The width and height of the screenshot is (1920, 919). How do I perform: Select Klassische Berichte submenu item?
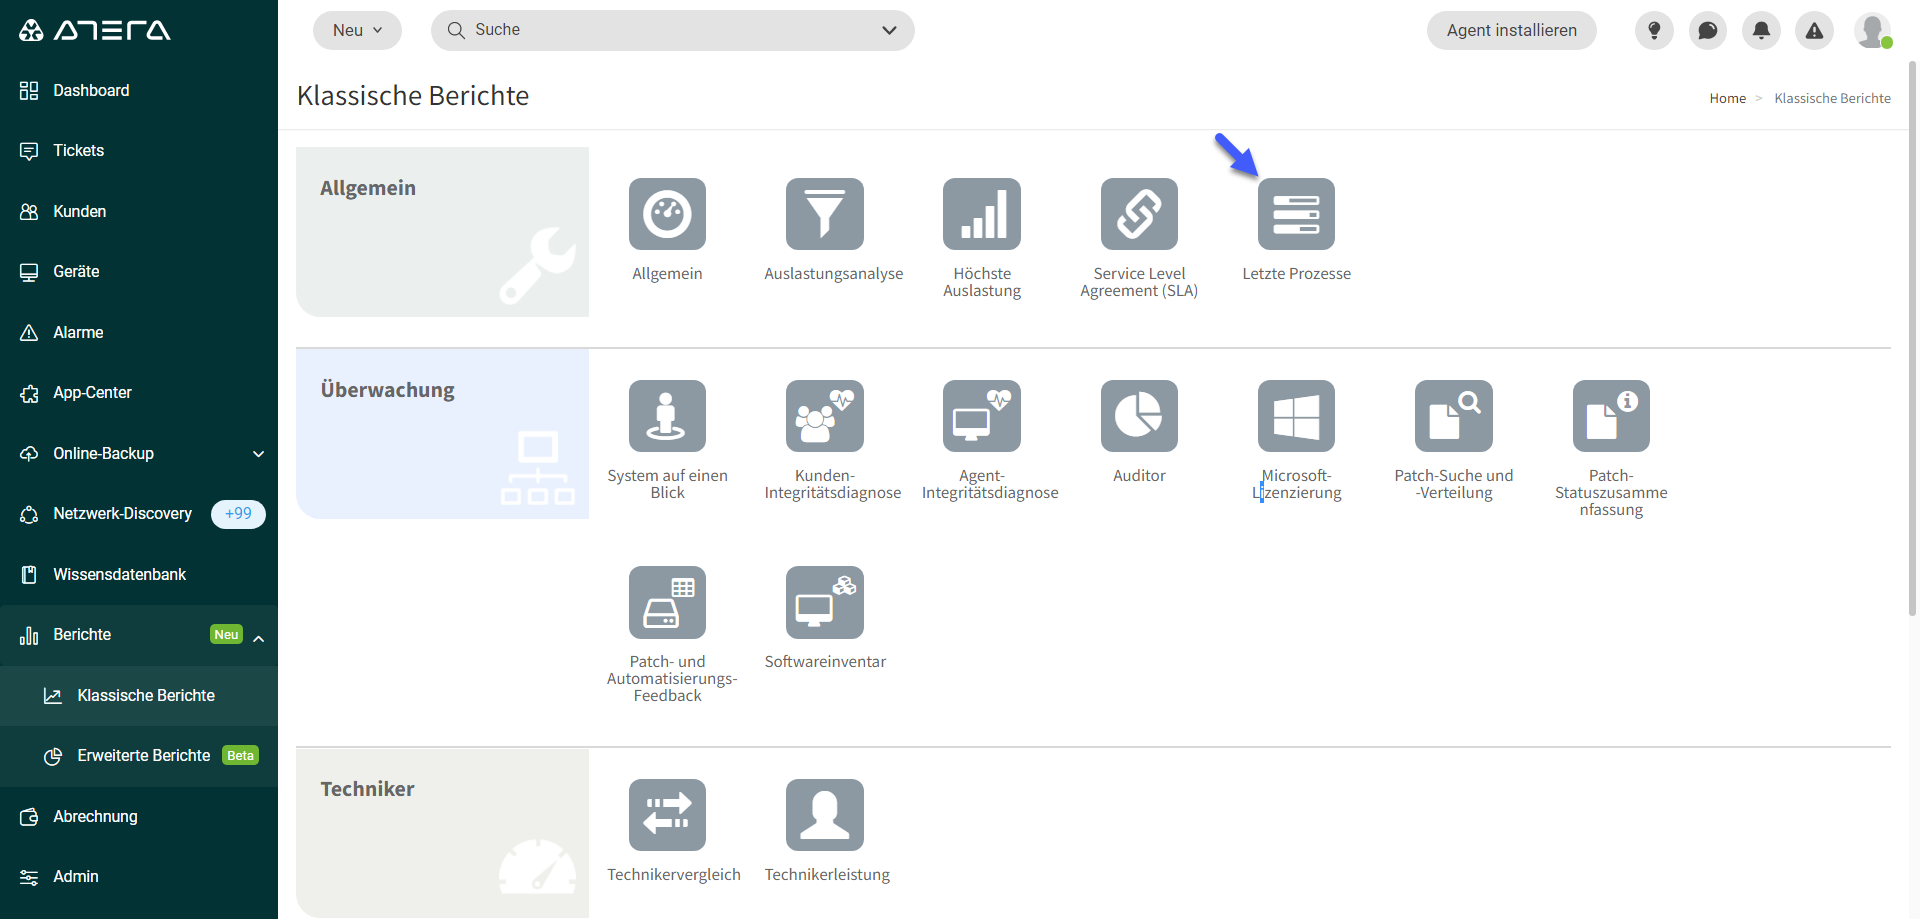pos(139,695)
